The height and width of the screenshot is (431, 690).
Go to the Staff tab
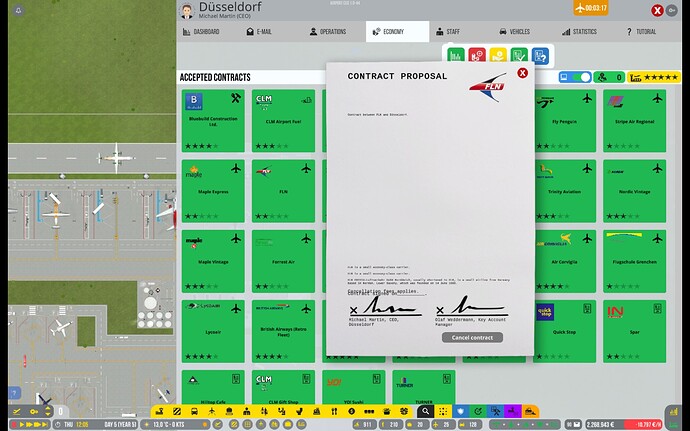[448, 32]
